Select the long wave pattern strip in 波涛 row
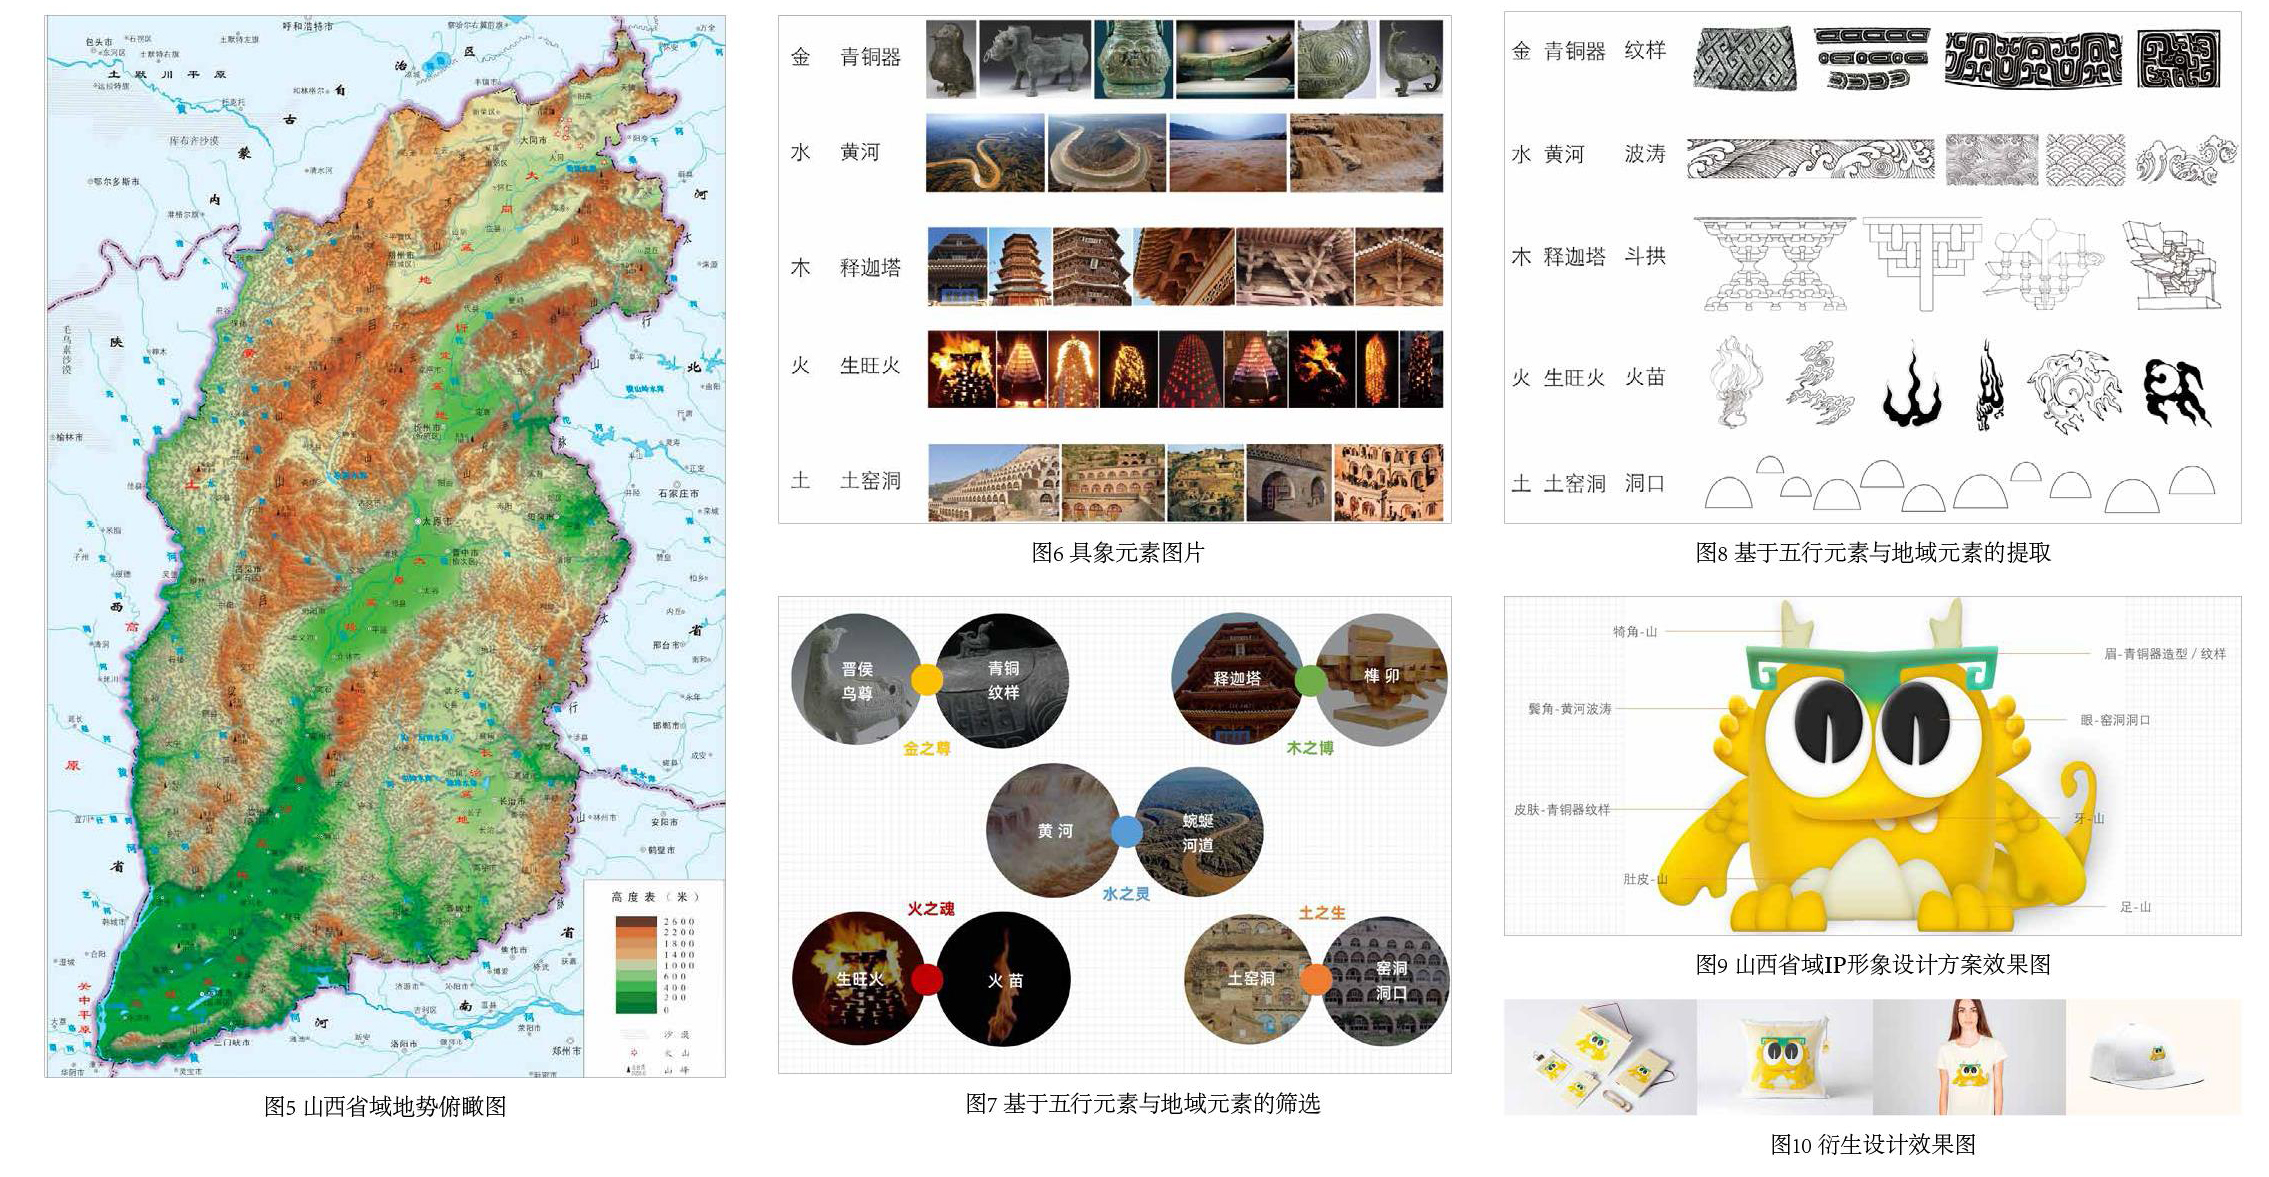Image resolution: width=2269 pixels, height=1177 pixels. (1811, 160)
